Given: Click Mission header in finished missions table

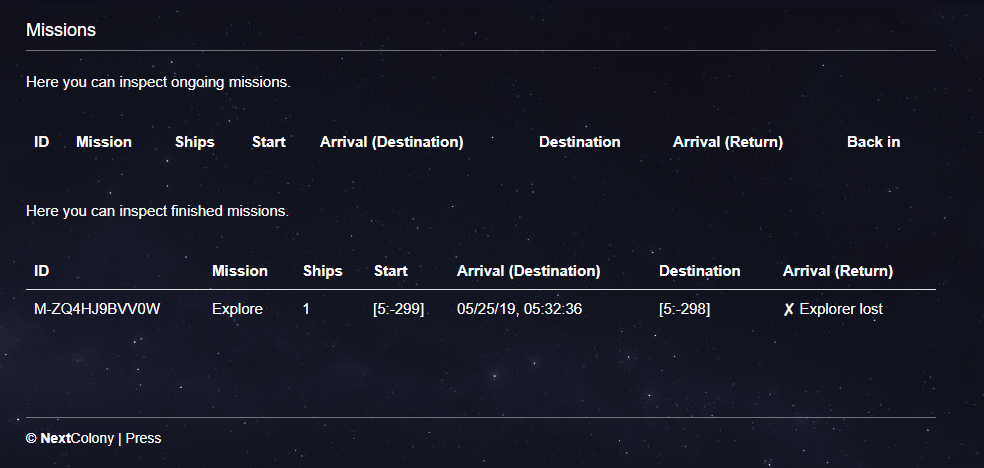Looking at the screenshot, I should (240, 271).
